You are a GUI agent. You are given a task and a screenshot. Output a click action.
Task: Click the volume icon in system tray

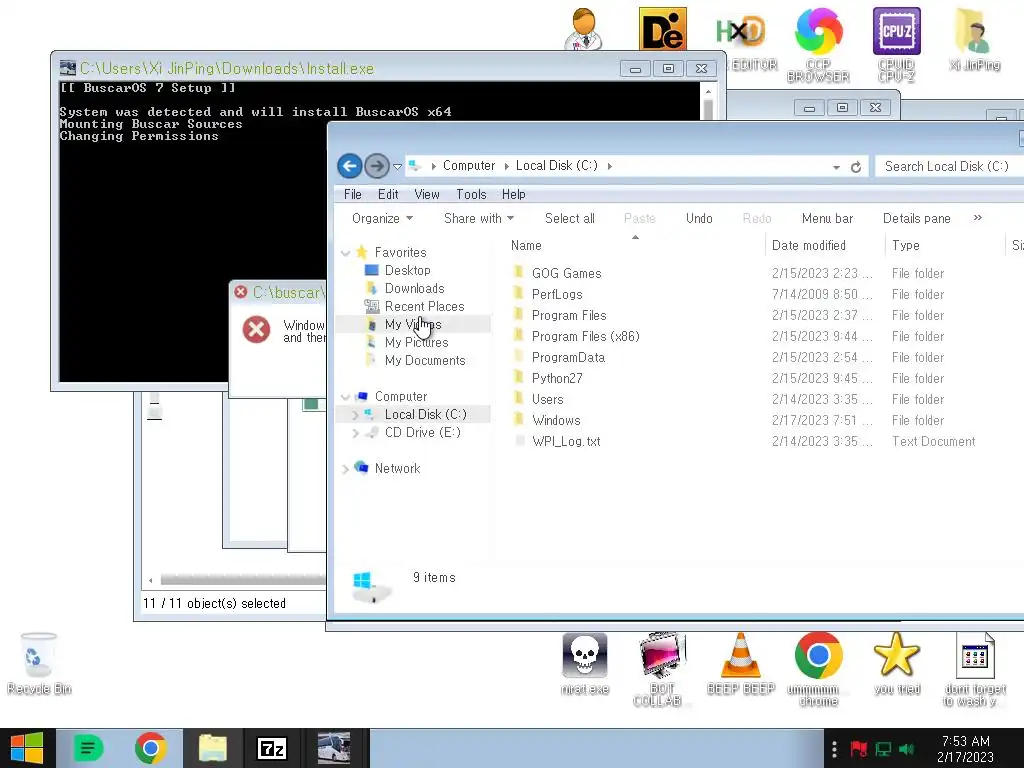906,749
